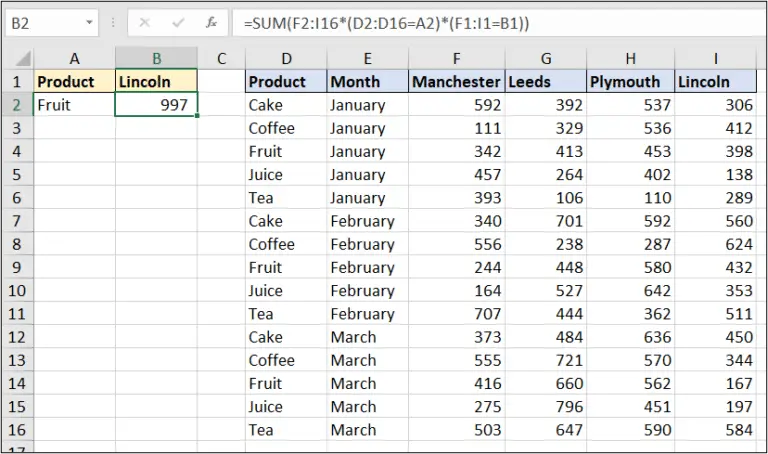Click the Enter checkmark icon in formula bar
This screenshot has width=768, height=454.
click(177, 21)
